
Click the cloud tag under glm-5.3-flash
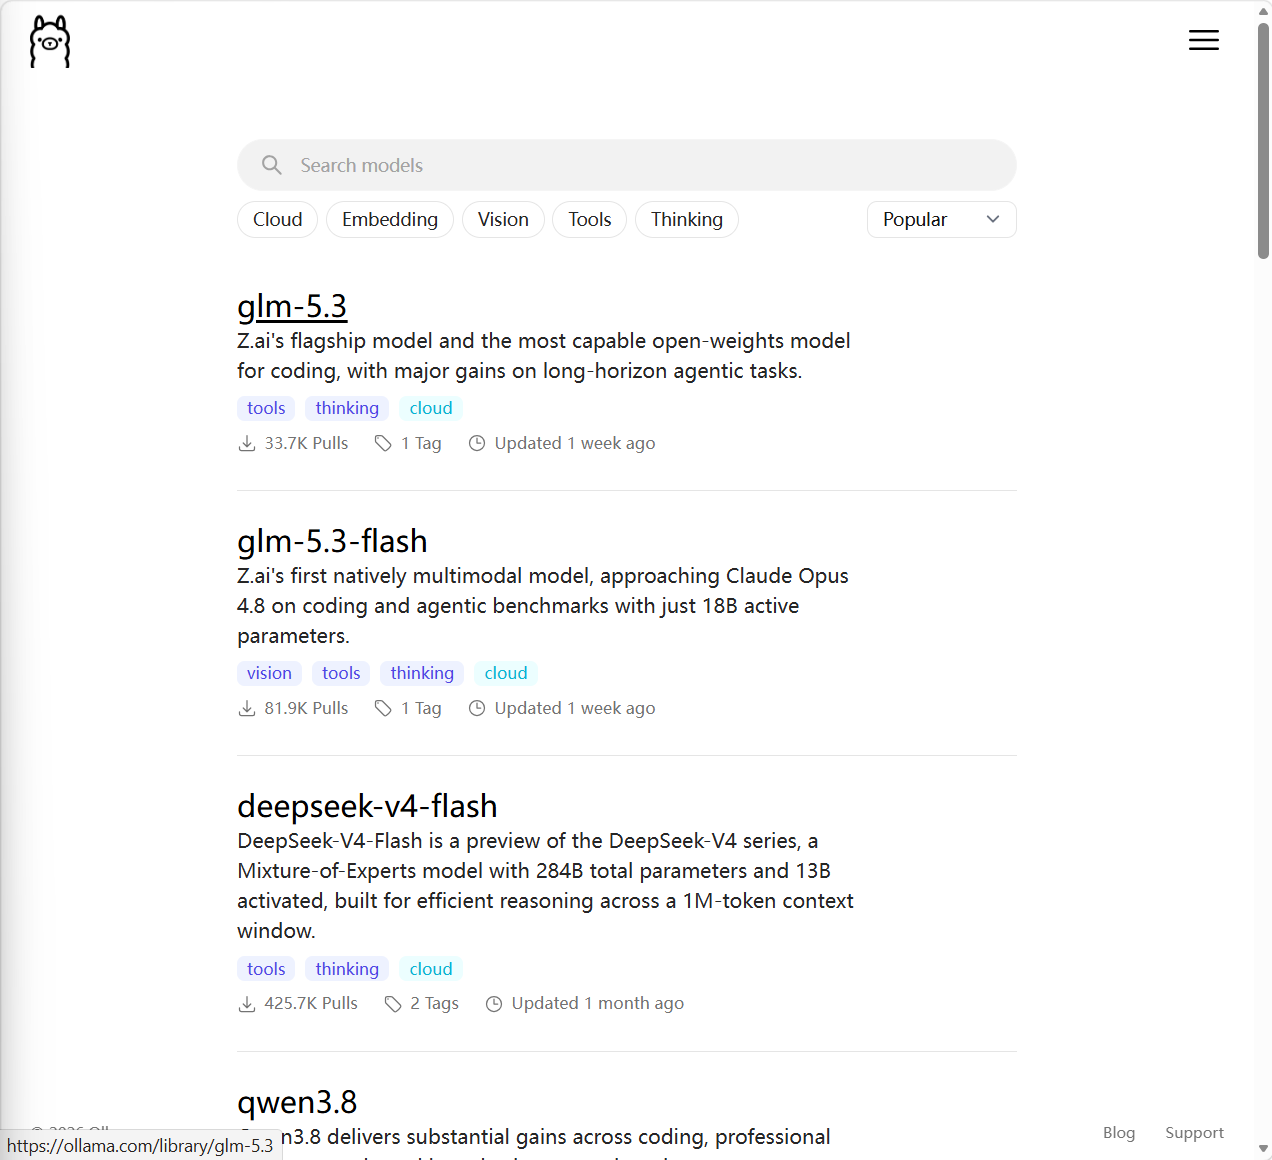(x=506, y=673)
